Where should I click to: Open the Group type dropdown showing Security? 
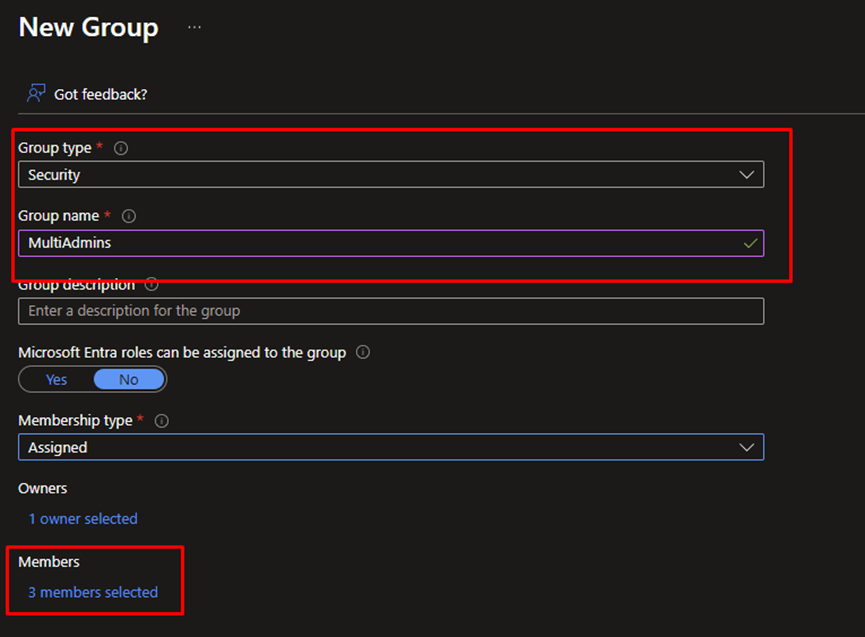pyautogui.click(x=390, y=175)
